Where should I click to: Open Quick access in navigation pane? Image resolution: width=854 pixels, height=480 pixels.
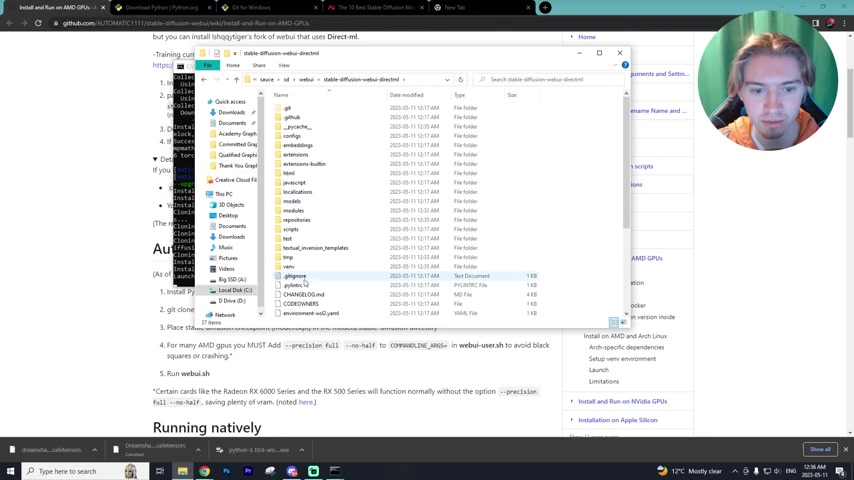point(230,102)
